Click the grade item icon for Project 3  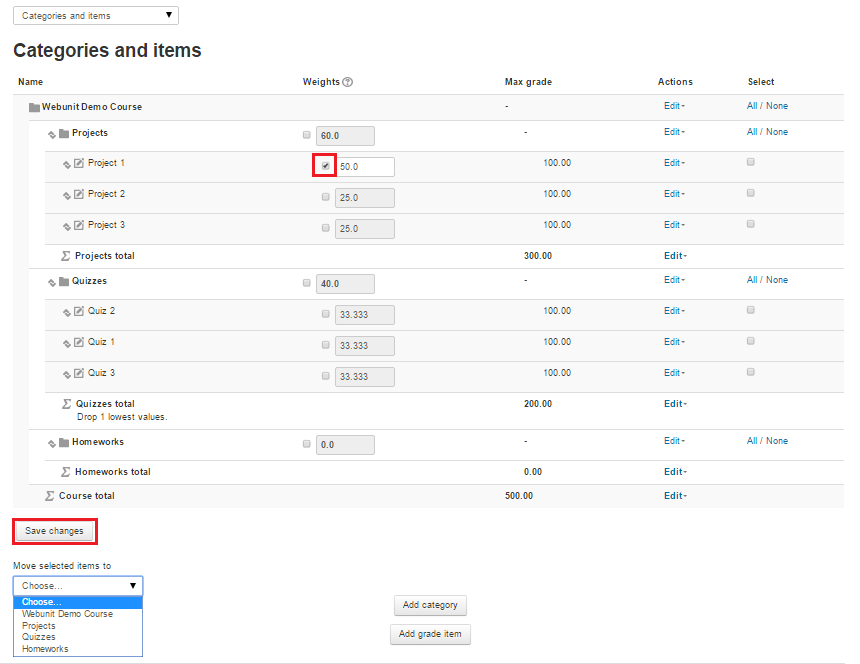point(79,226)
